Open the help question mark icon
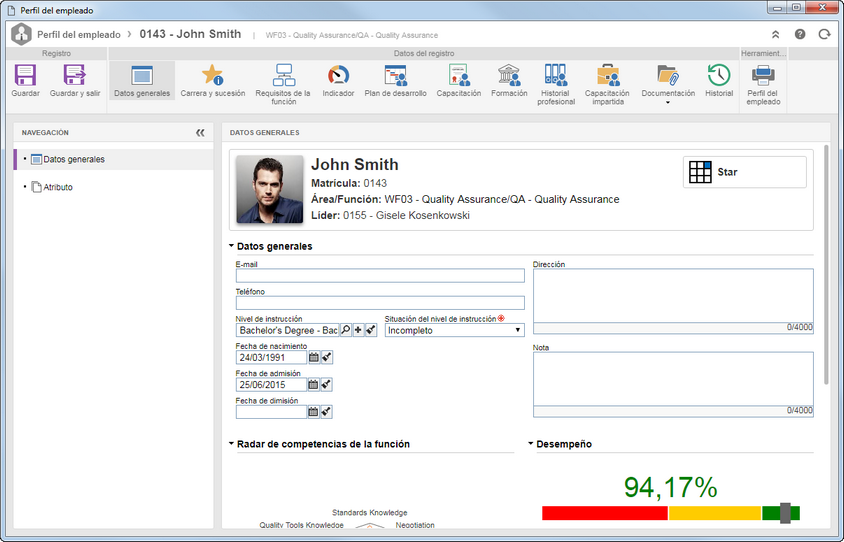 click(x=800, y=34)
